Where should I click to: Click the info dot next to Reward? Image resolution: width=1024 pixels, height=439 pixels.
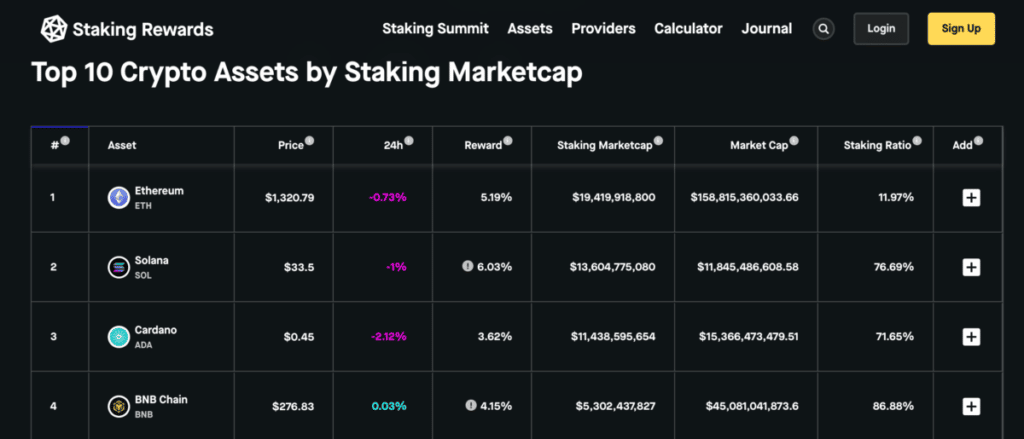tap(507, 142)
